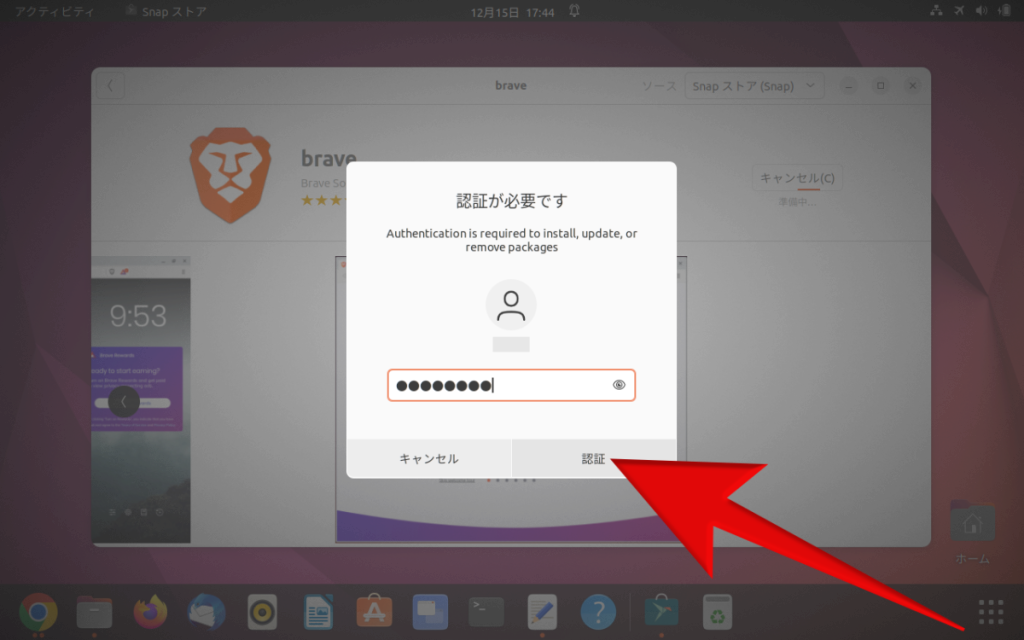Viewport: 1024px width, 640px height.
Task: Open the Files manager from the dock
Action: [x=94, y=612]
